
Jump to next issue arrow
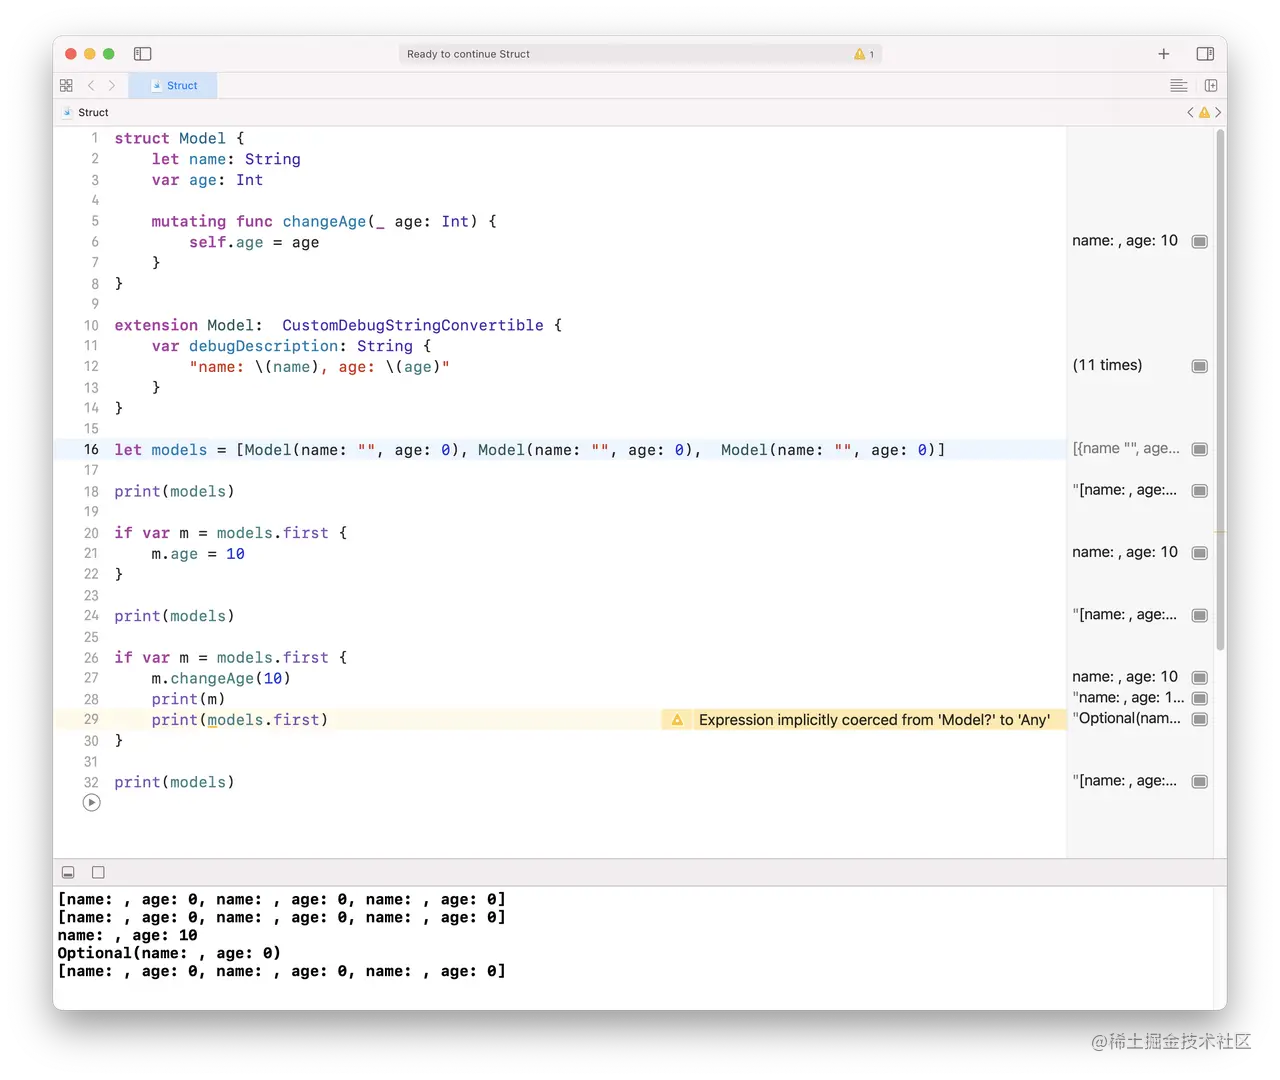[x=1218, y=113]
